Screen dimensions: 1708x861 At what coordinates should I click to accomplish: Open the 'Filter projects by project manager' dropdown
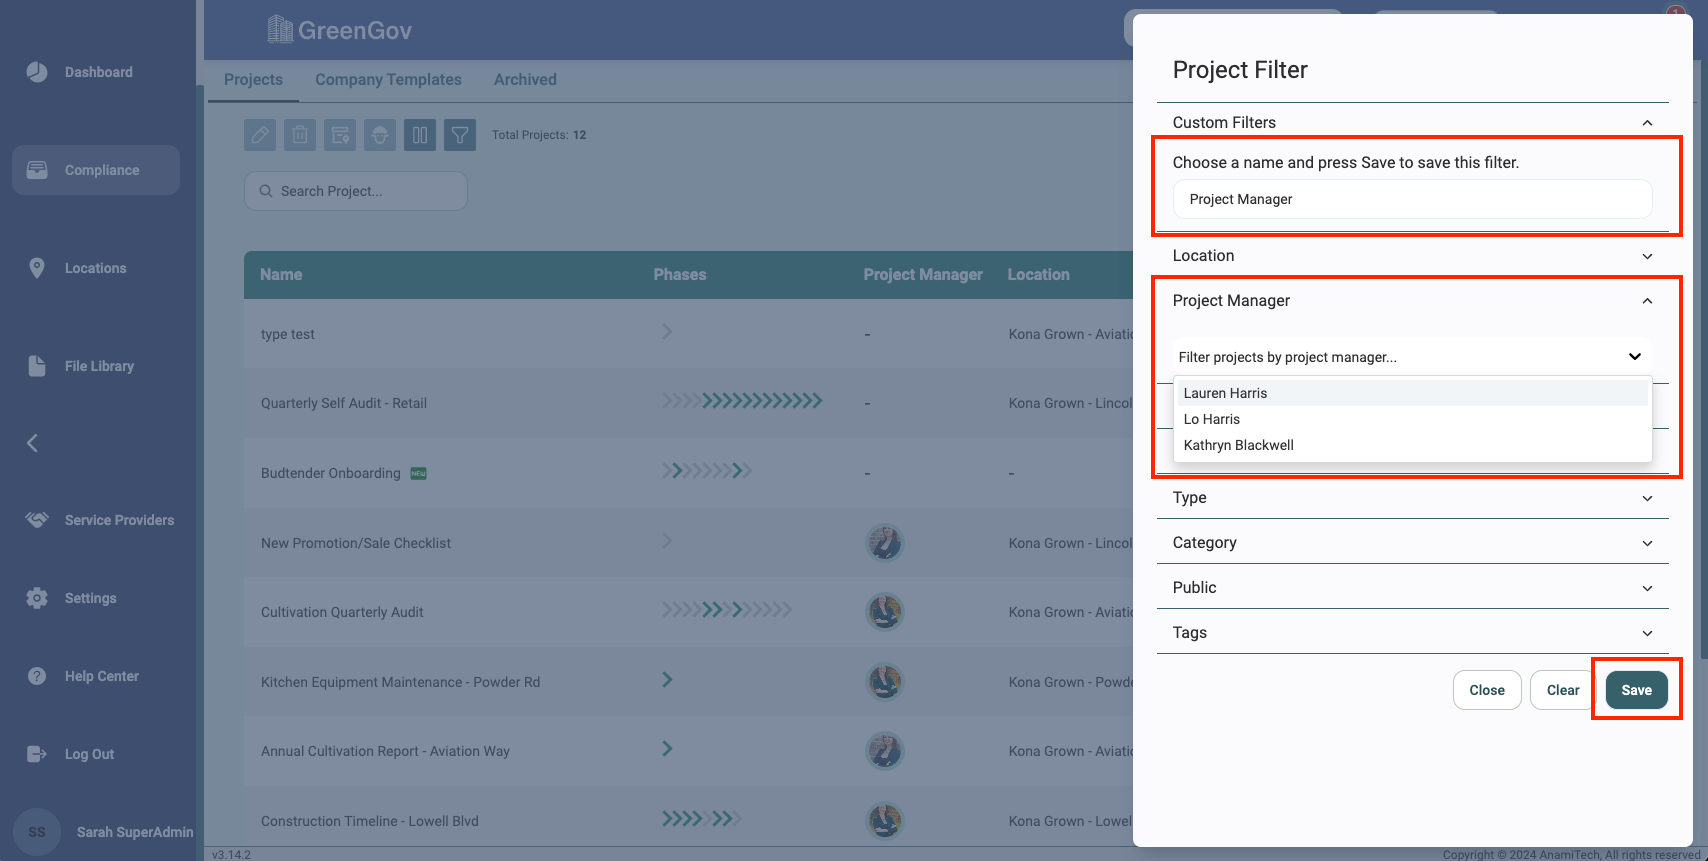pos(1412,357)
